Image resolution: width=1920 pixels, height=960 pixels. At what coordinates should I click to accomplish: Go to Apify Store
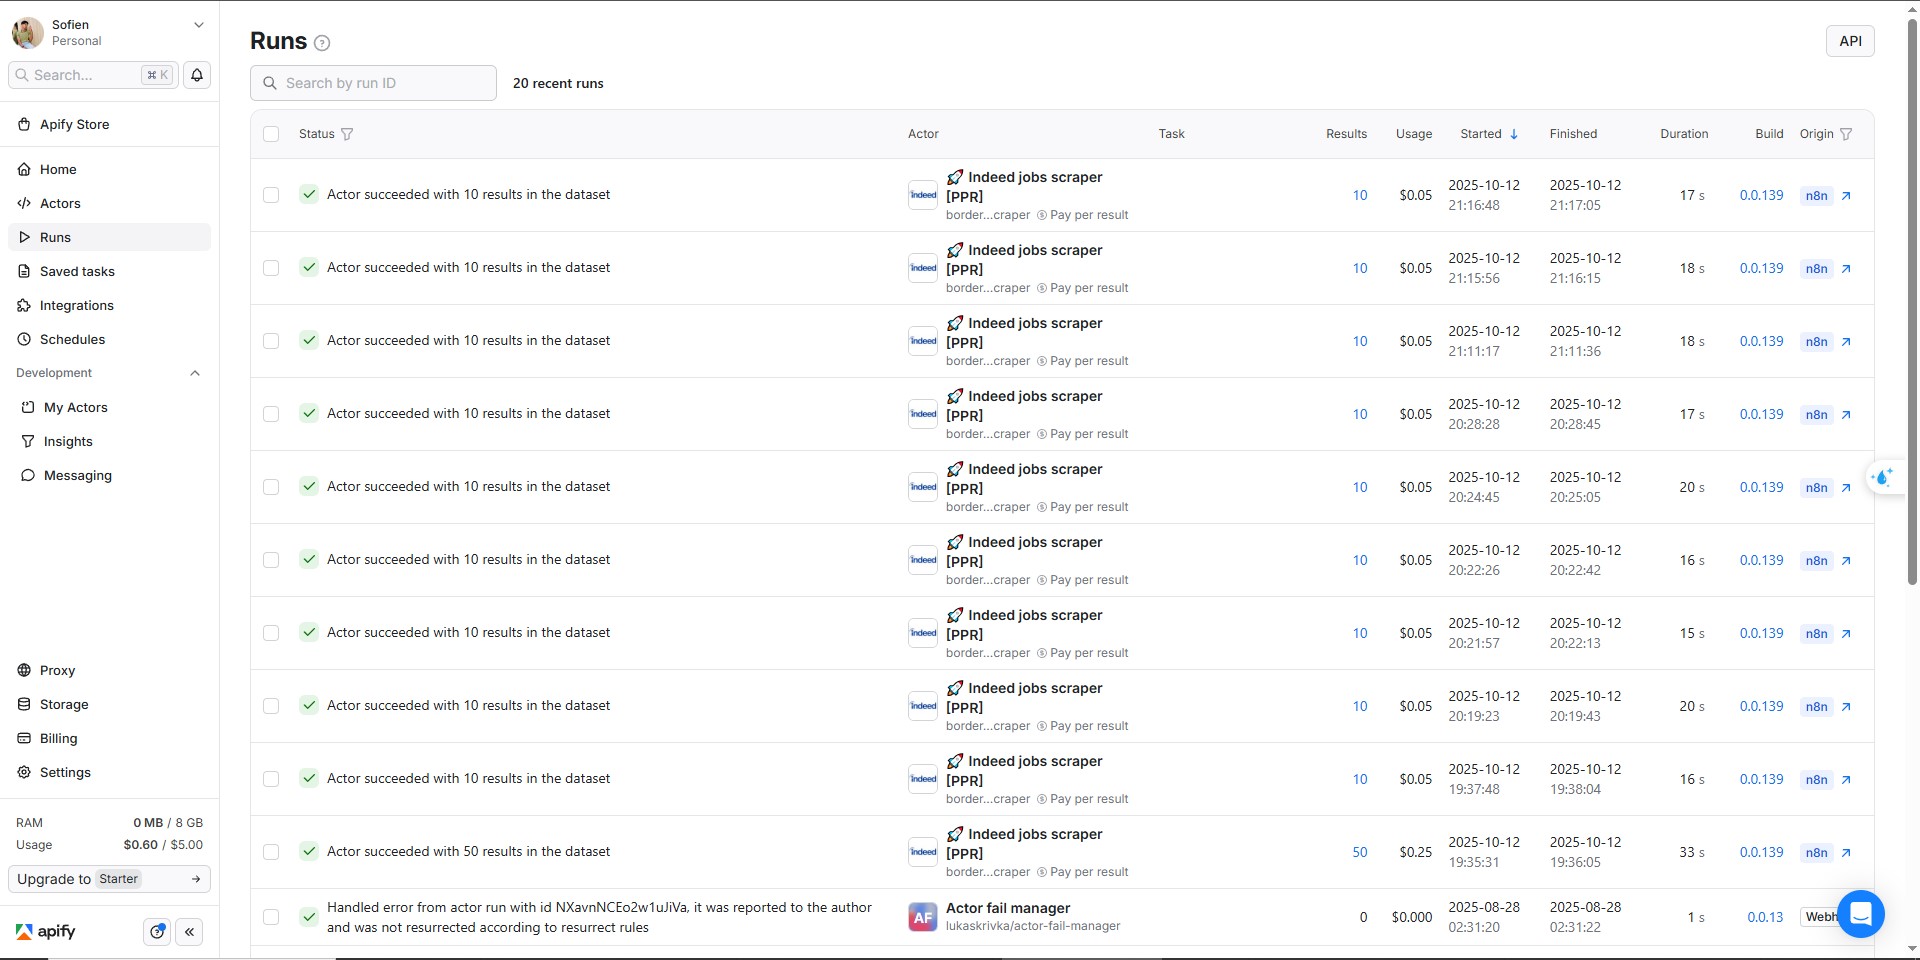(x=109, y=124)
